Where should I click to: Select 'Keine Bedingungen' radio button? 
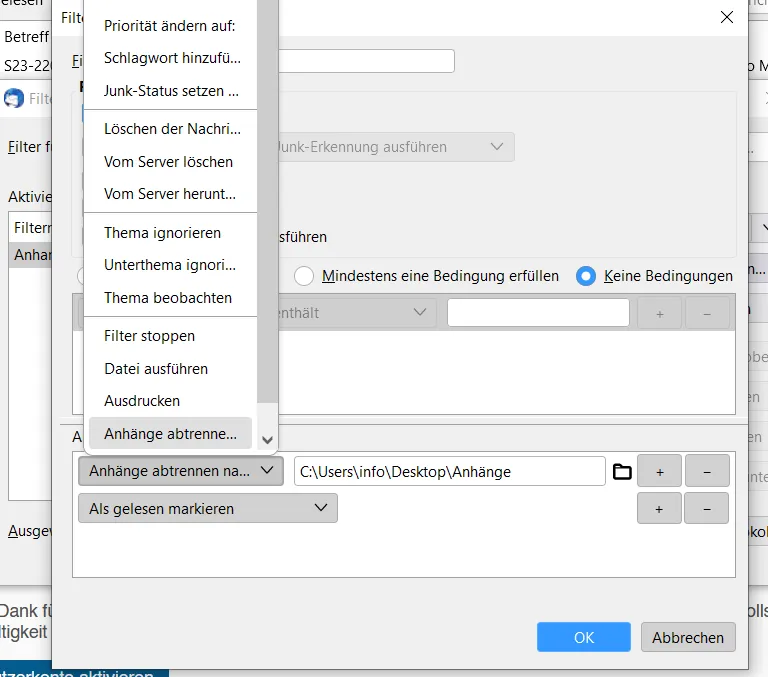586,276
